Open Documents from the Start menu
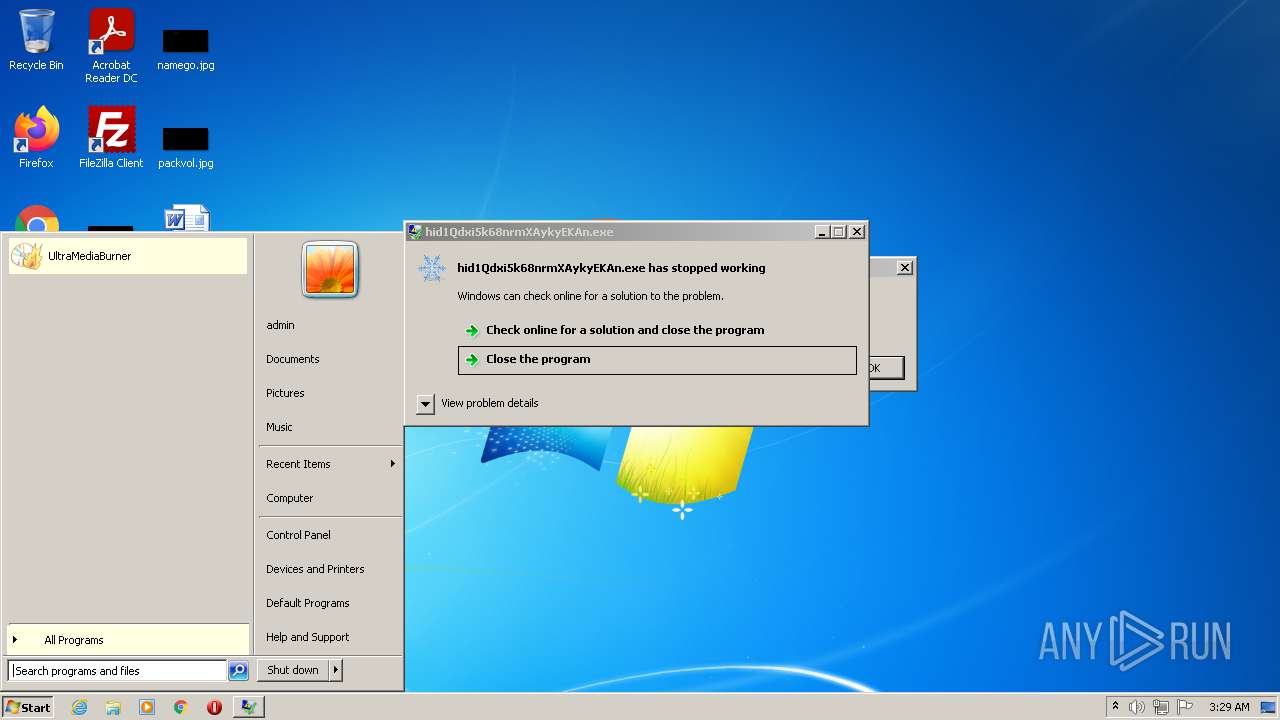This screenshot has height=720, width=1280. 292,359
